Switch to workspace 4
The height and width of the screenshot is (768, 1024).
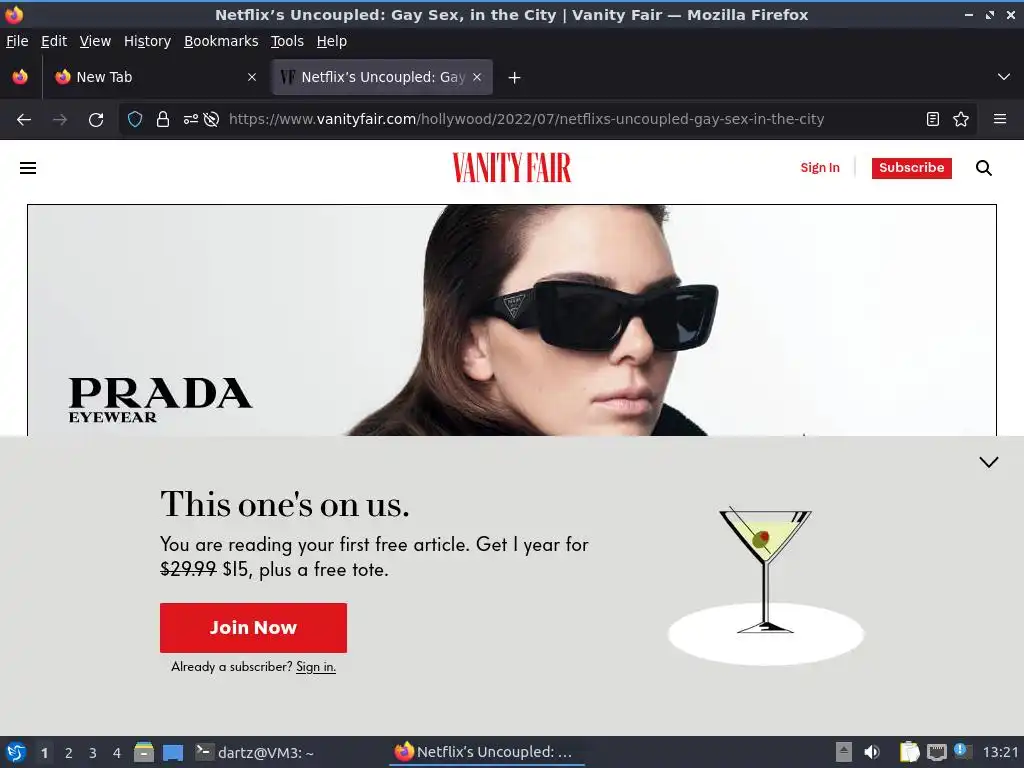point(117,753)
